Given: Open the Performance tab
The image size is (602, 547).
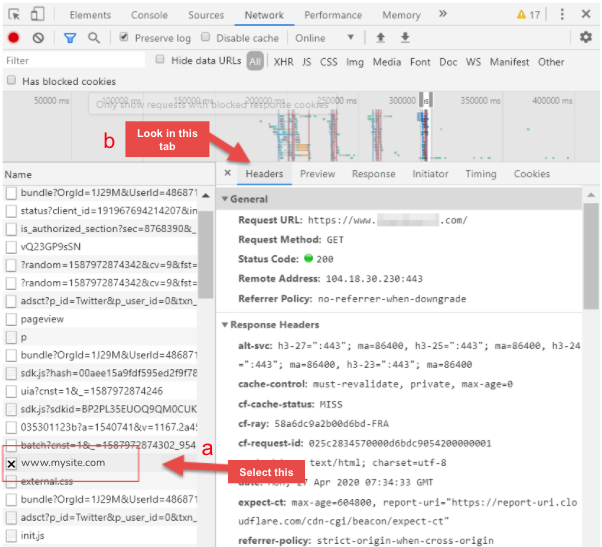Looking at the screenshot, I should point(333,15).
